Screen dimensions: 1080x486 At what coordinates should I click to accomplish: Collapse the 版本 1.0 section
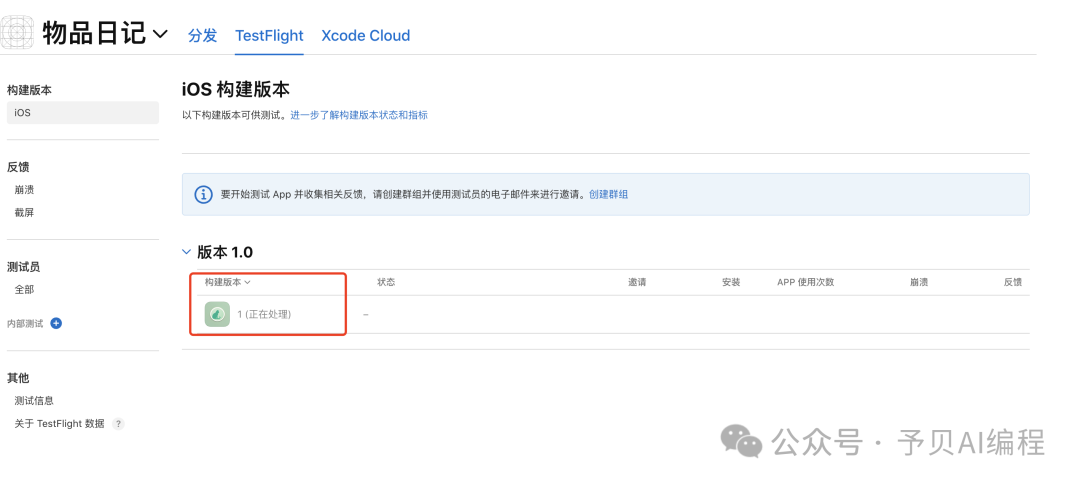(187, 252)
